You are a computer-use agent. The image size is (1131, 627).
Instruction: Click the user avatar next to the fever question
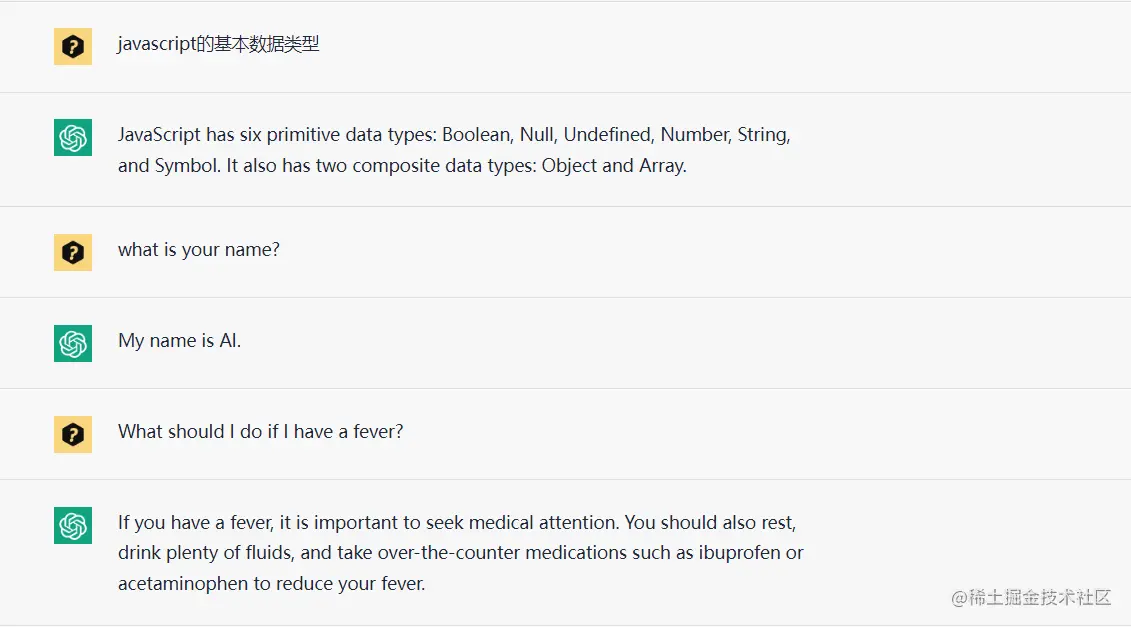coord(73,434)
